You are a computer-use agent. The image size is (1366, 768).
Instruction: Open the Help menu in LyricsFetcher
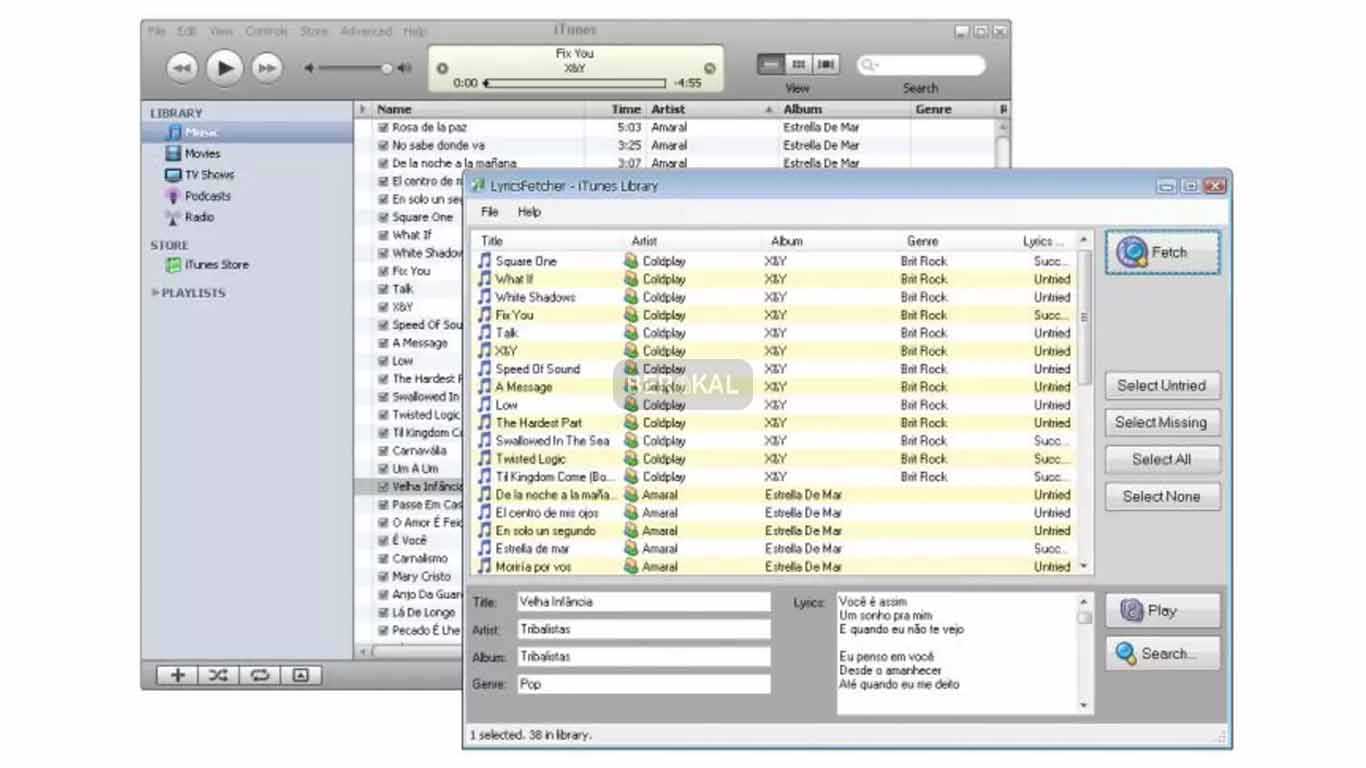click(529, 212)
